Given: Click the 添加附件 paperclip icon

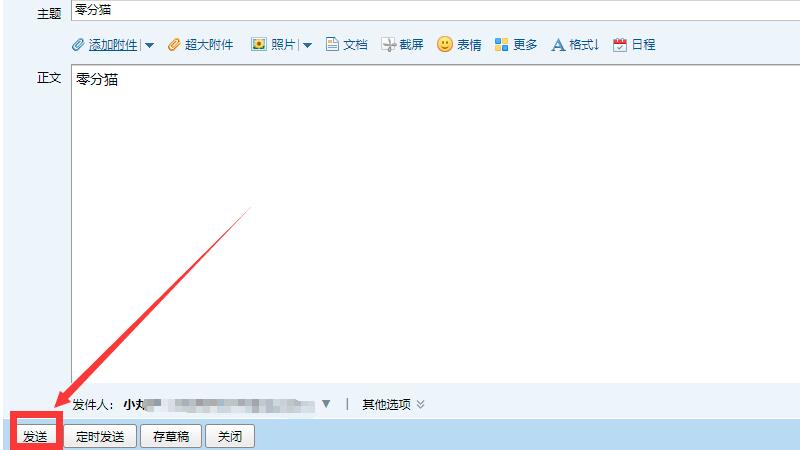Looking at the screenshot, I should 79,45.
